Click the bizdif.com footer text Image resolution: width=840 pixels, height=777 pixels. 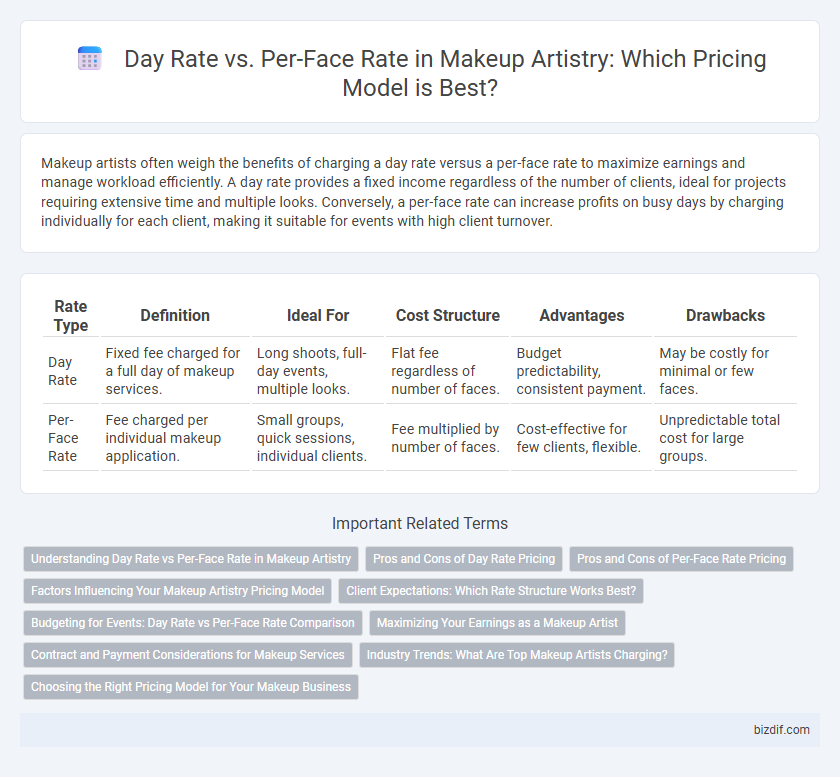[x=781, y=730]
